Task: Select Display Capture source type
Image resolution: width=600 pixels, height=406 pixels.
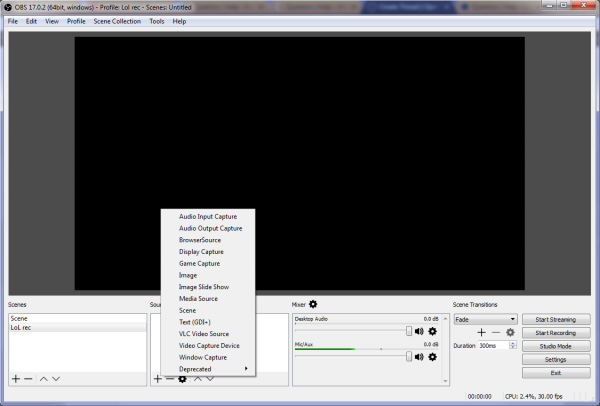Action: click(208, 252)
